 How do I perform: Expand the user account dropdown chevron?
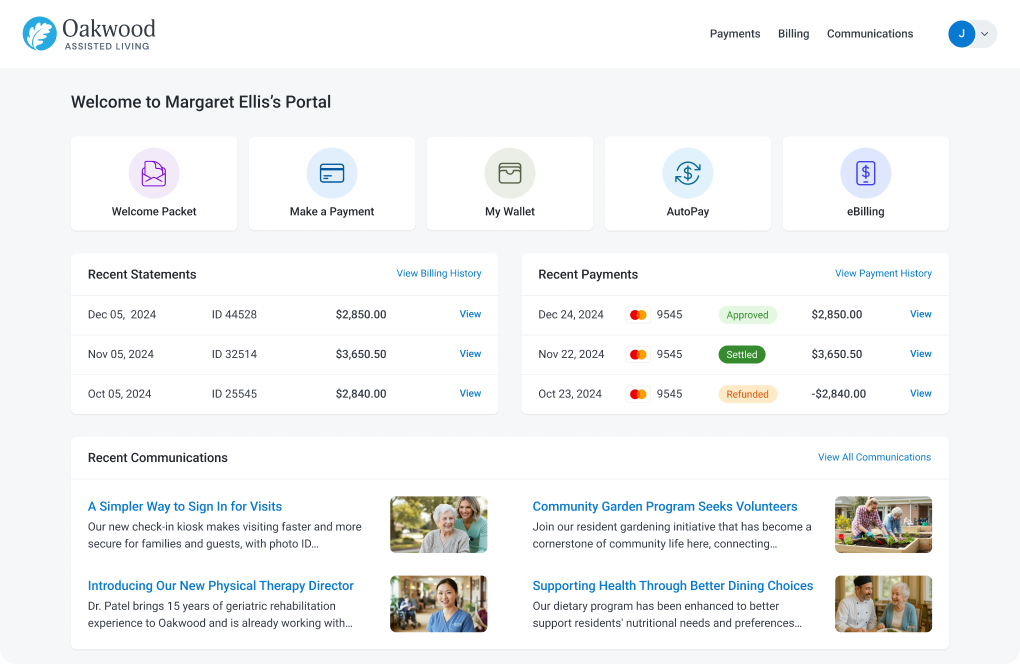985,34
